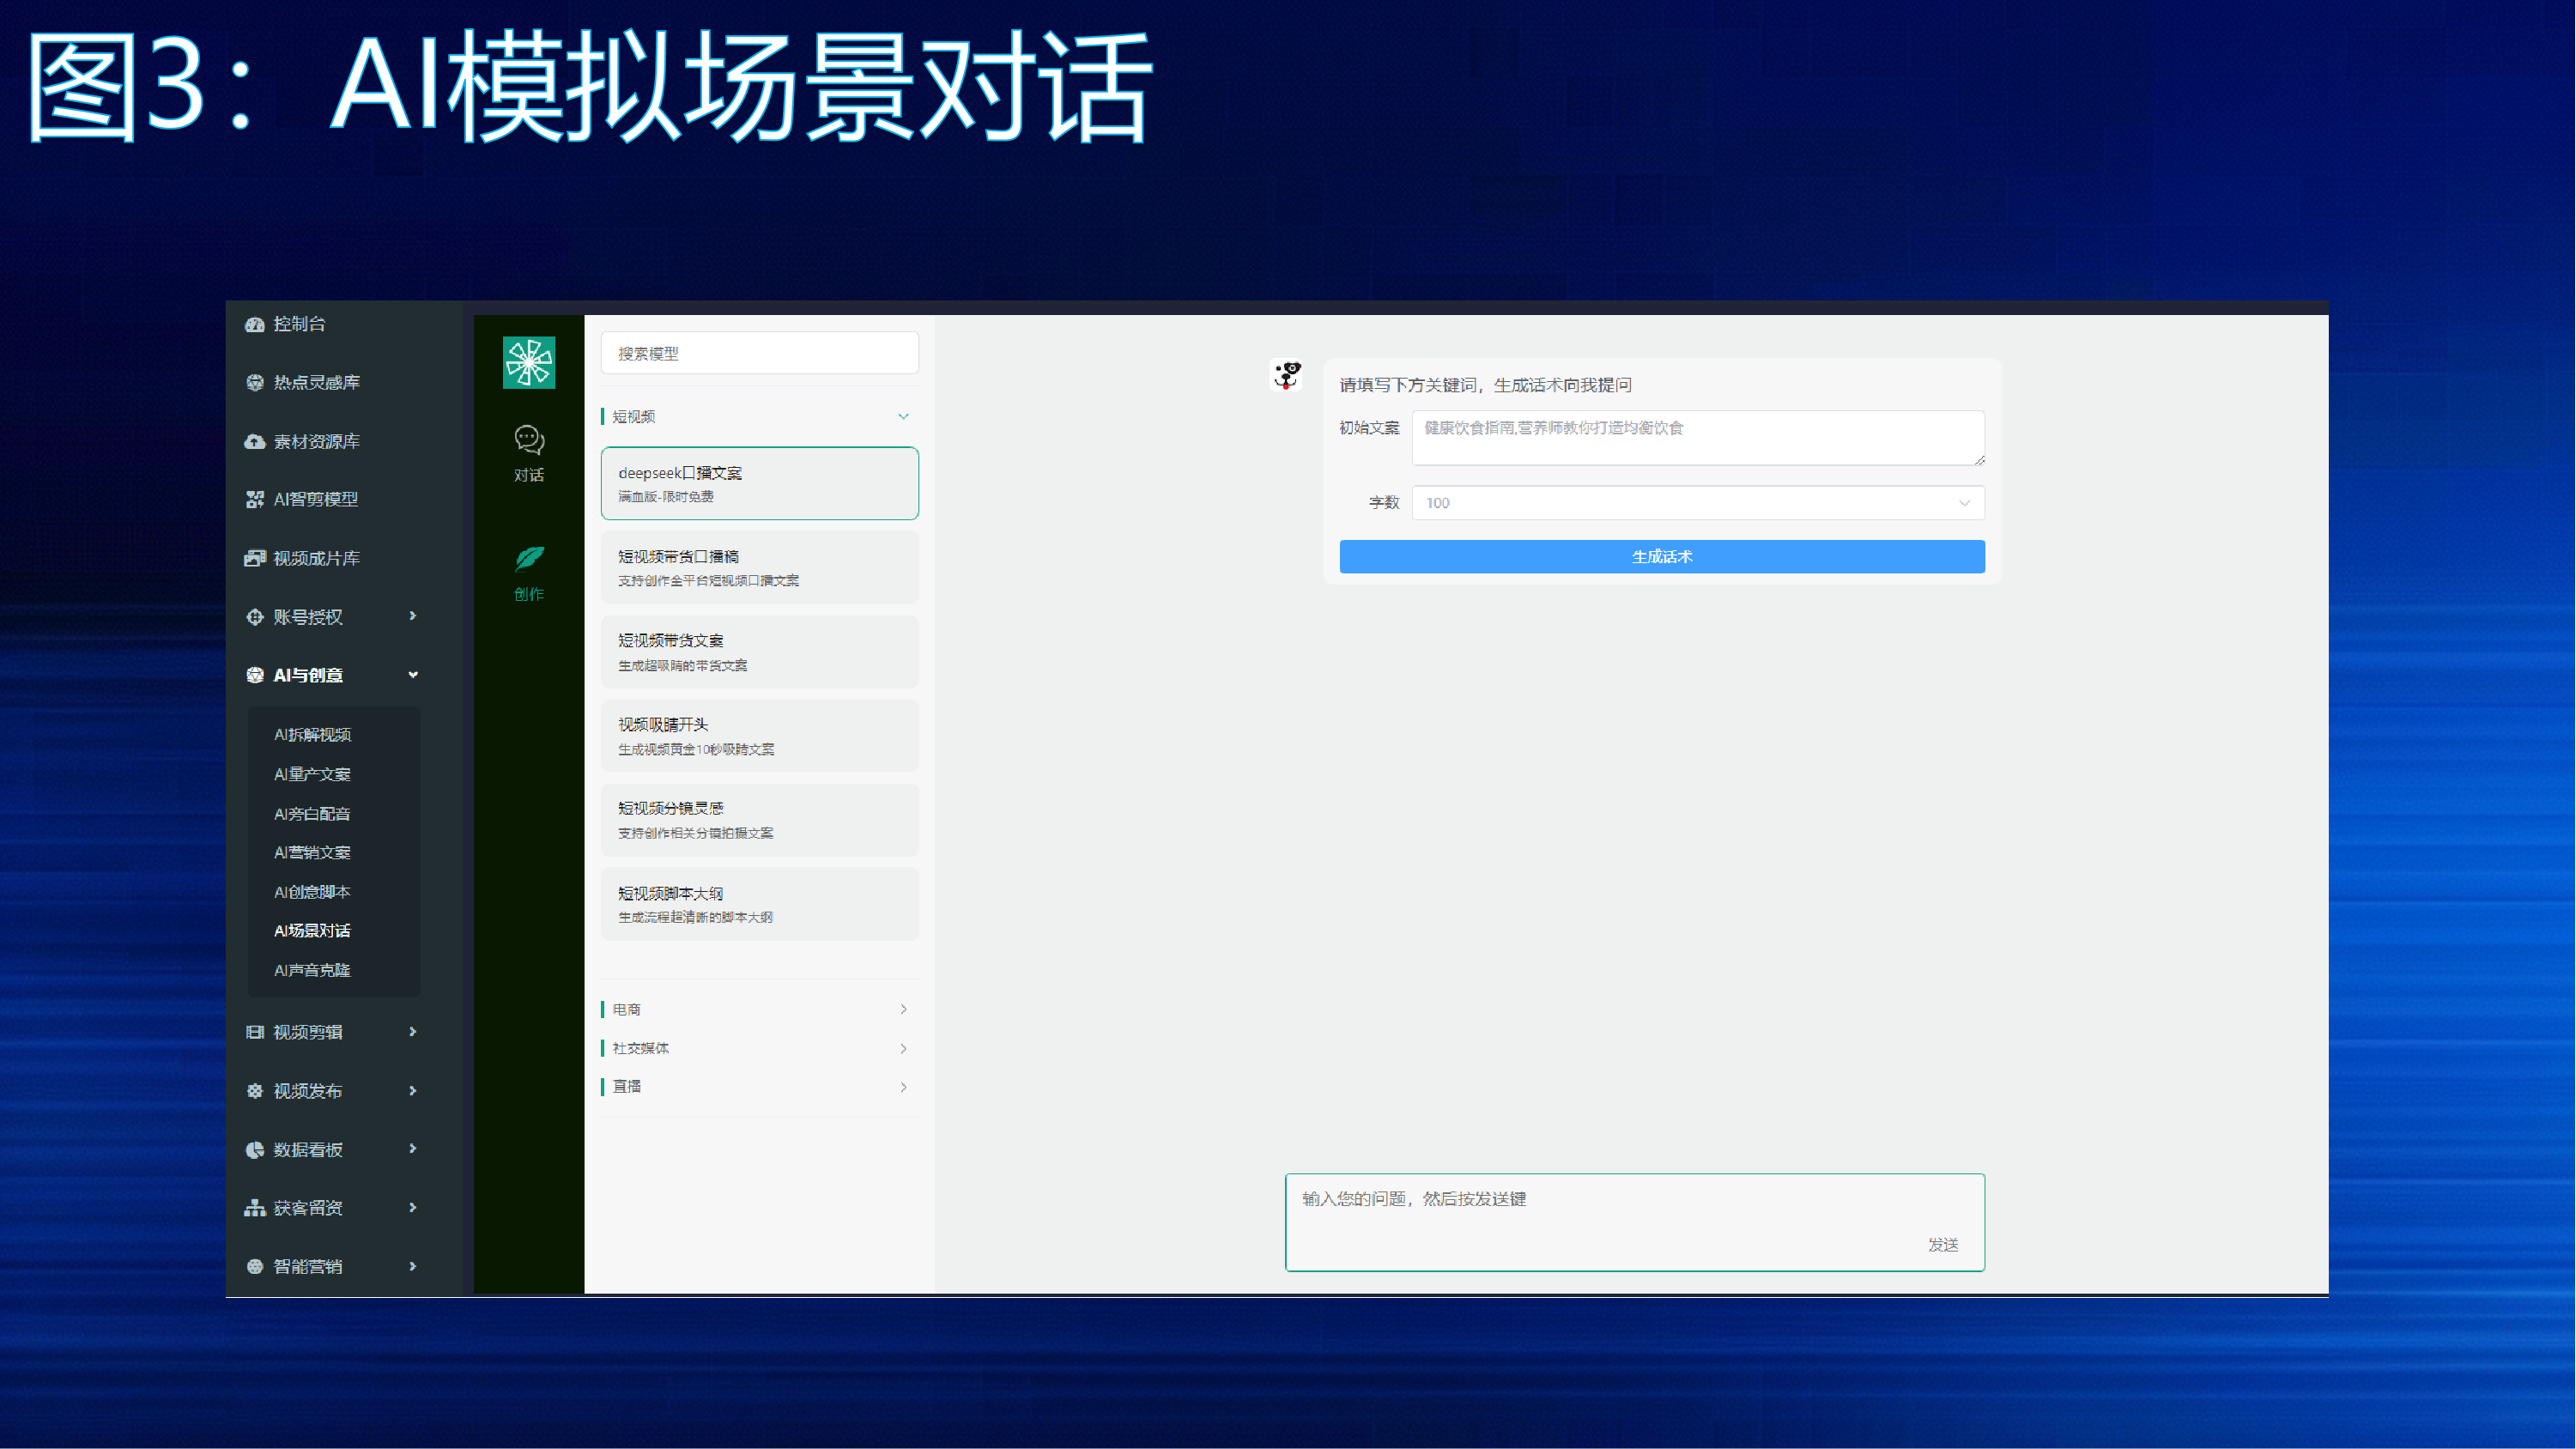Click the 视频成片库 sidebar label
2576x1449 pixels.
click(x=316, y=558)
